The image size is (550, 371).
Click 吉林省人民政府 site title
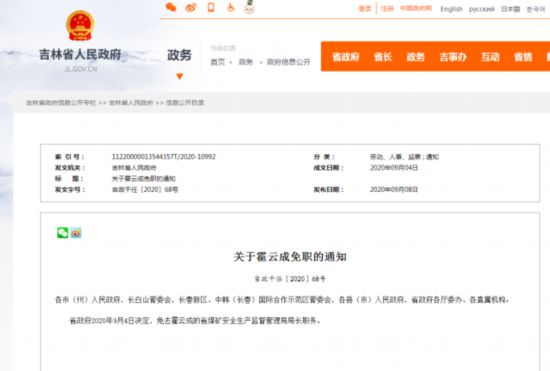click(80, 54)
